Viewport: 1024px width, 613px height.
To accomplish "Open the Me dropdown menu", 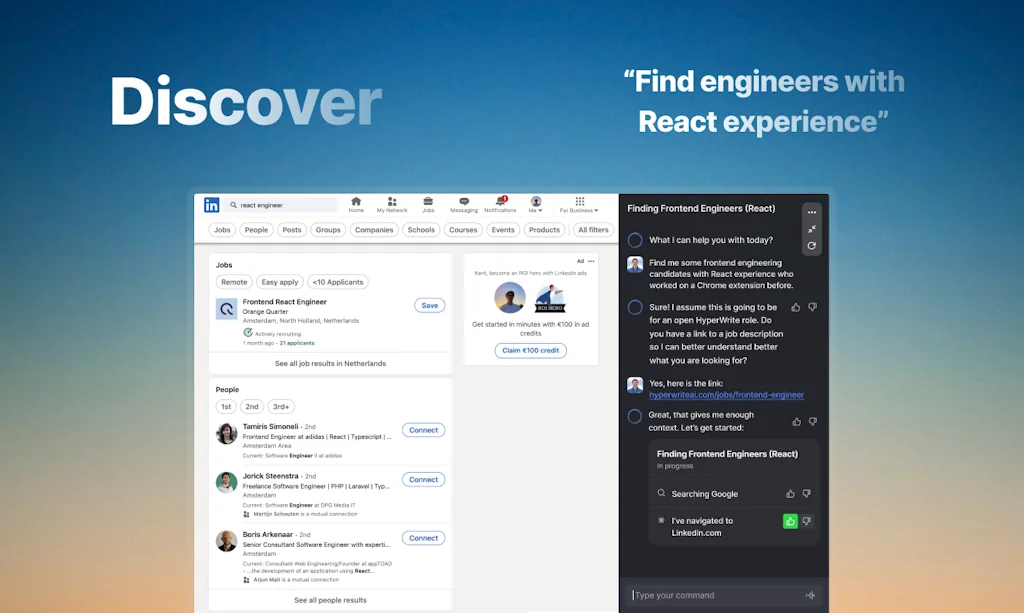I will [x=536, y=203].
